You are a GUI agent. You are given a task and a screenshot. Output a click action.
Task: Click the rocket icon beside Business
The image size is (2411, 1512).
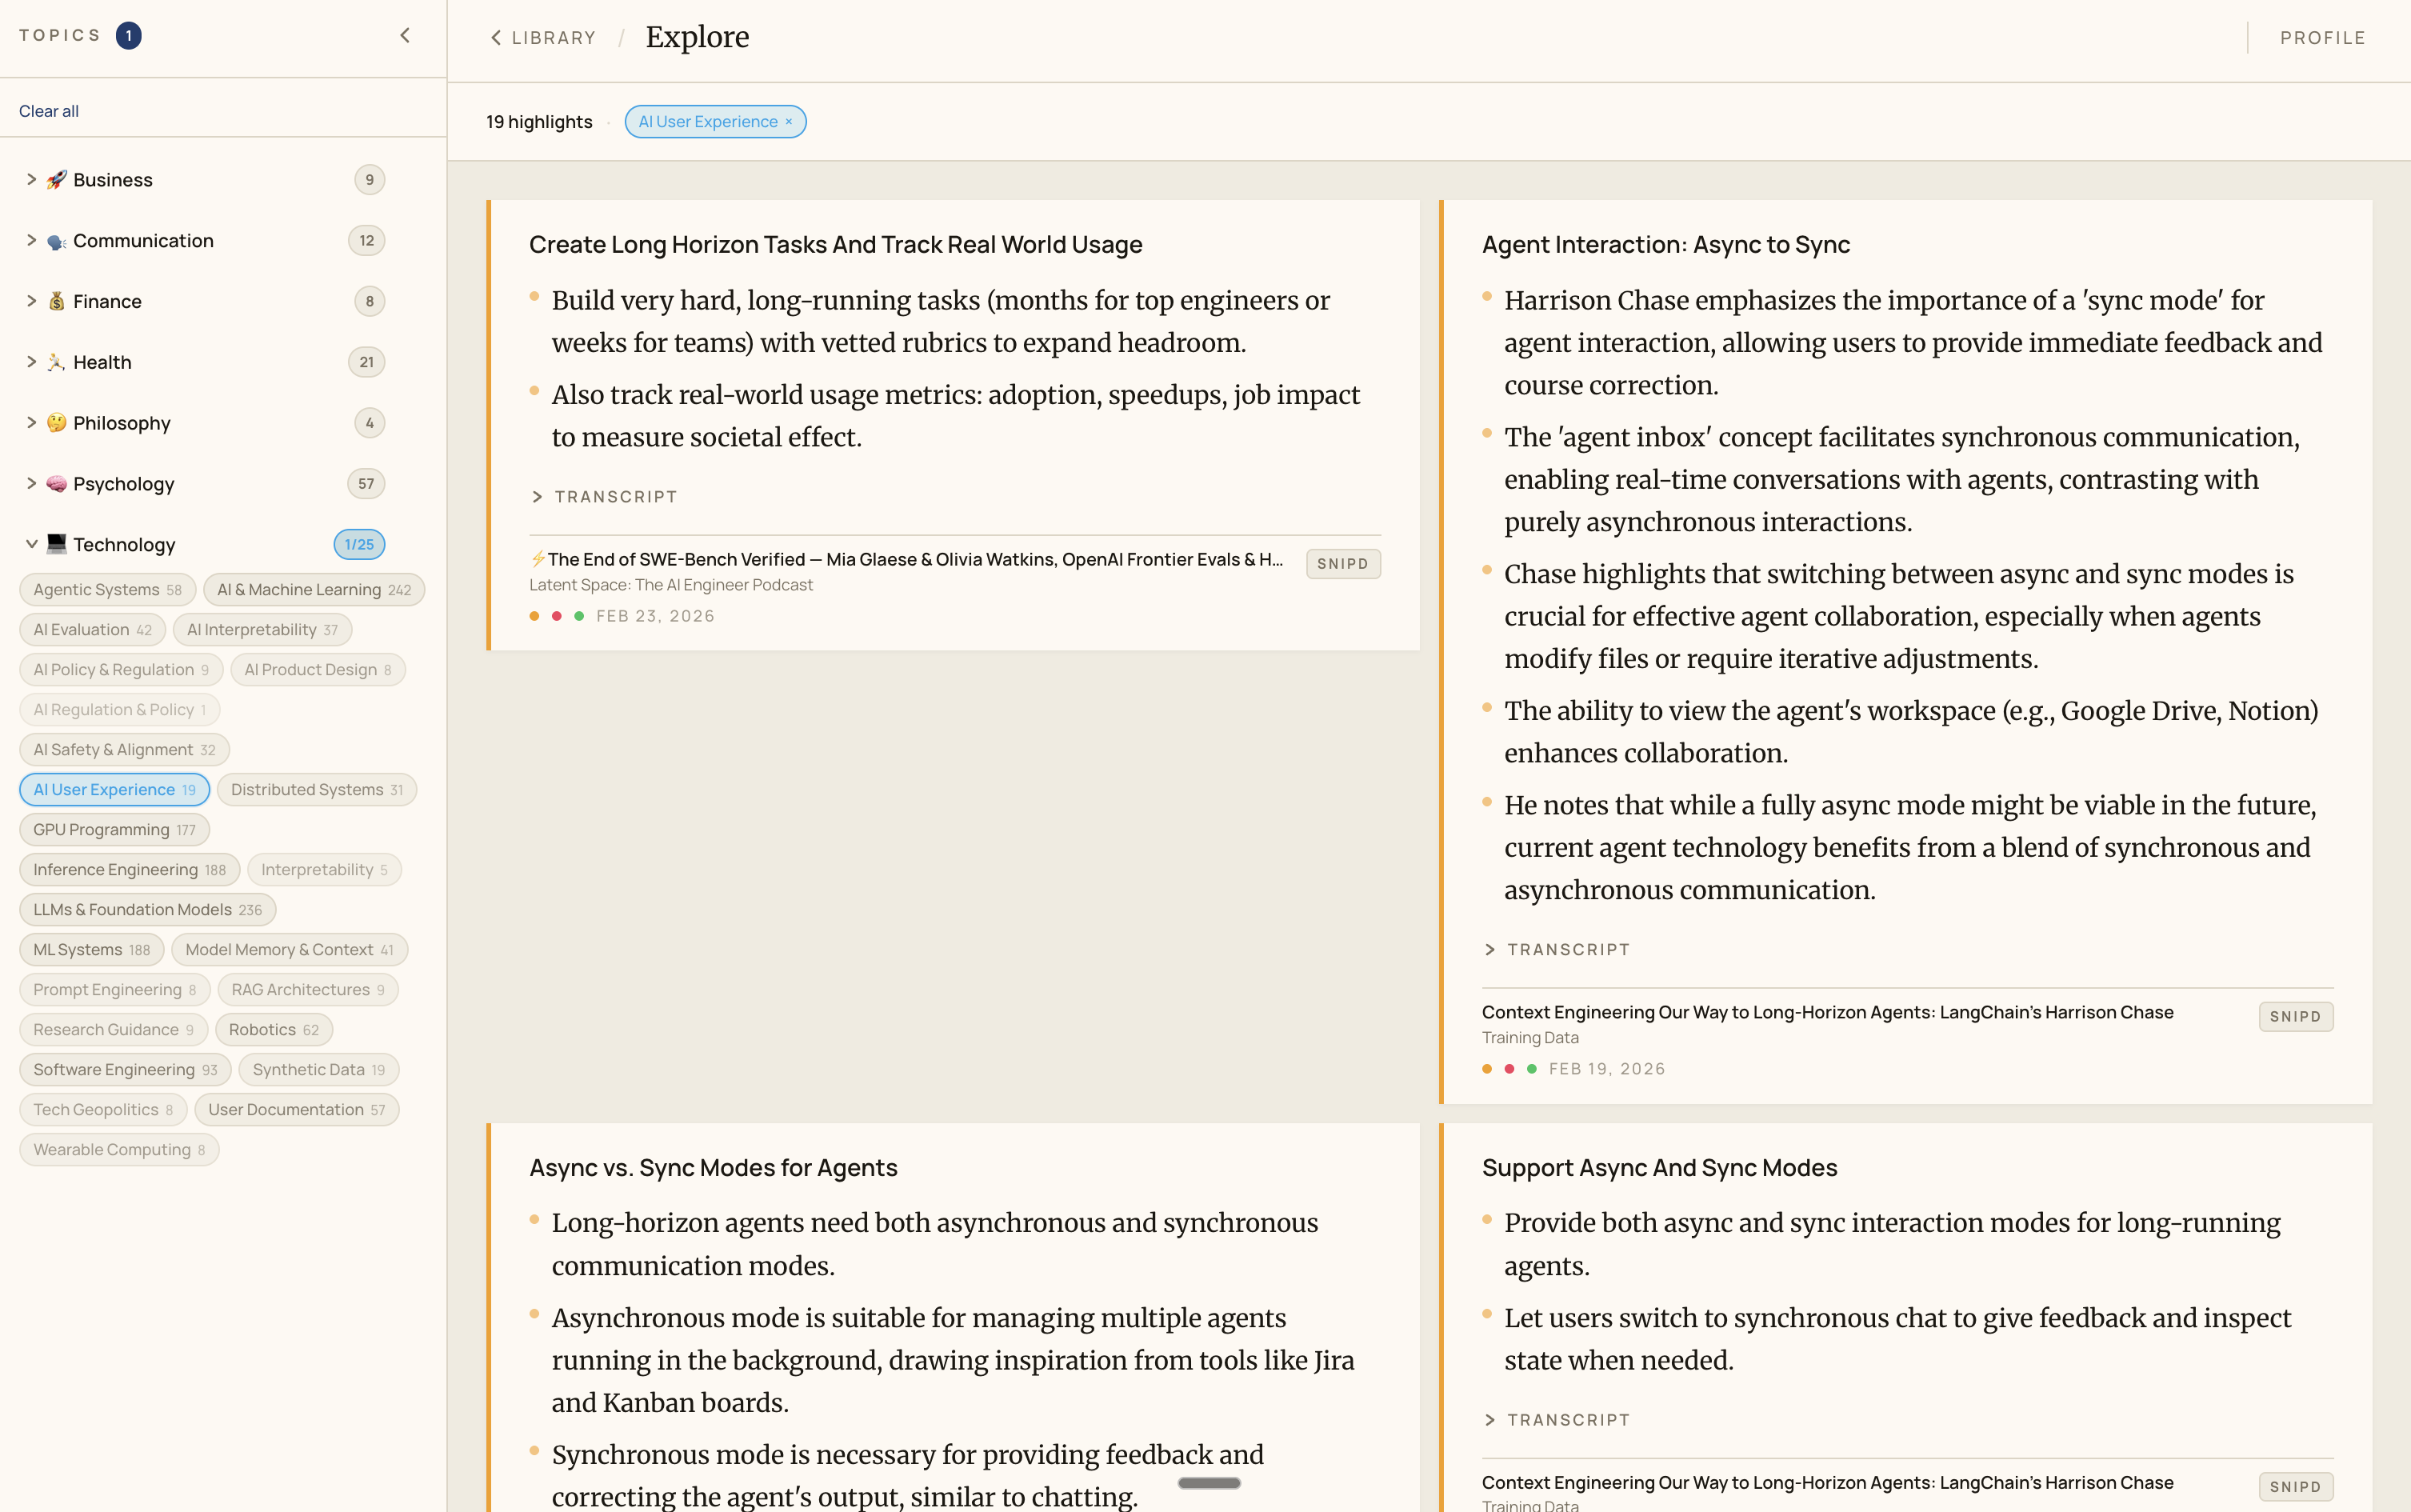click(56, 179)
